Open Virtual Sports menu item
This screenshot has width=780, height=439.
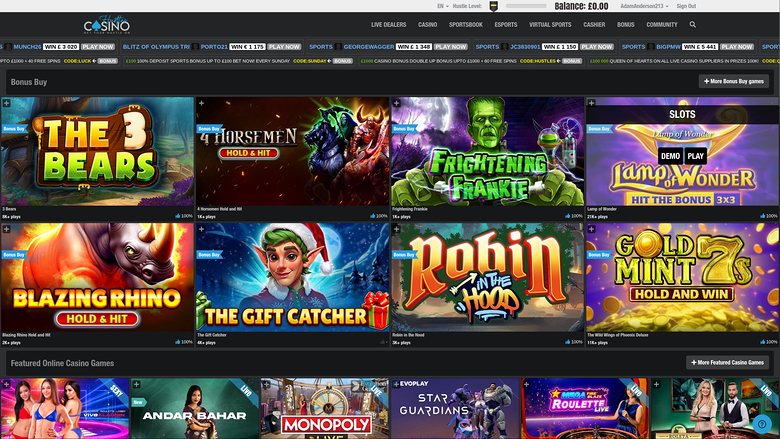[550, 24]
